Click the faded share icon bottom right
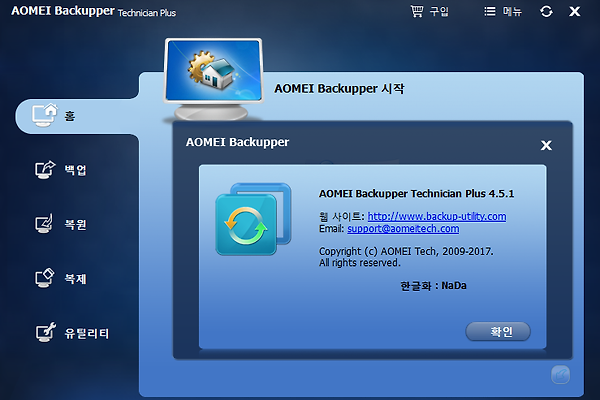Screen dimensions: 600x400 pyautogui.click(x=562, y=376)
